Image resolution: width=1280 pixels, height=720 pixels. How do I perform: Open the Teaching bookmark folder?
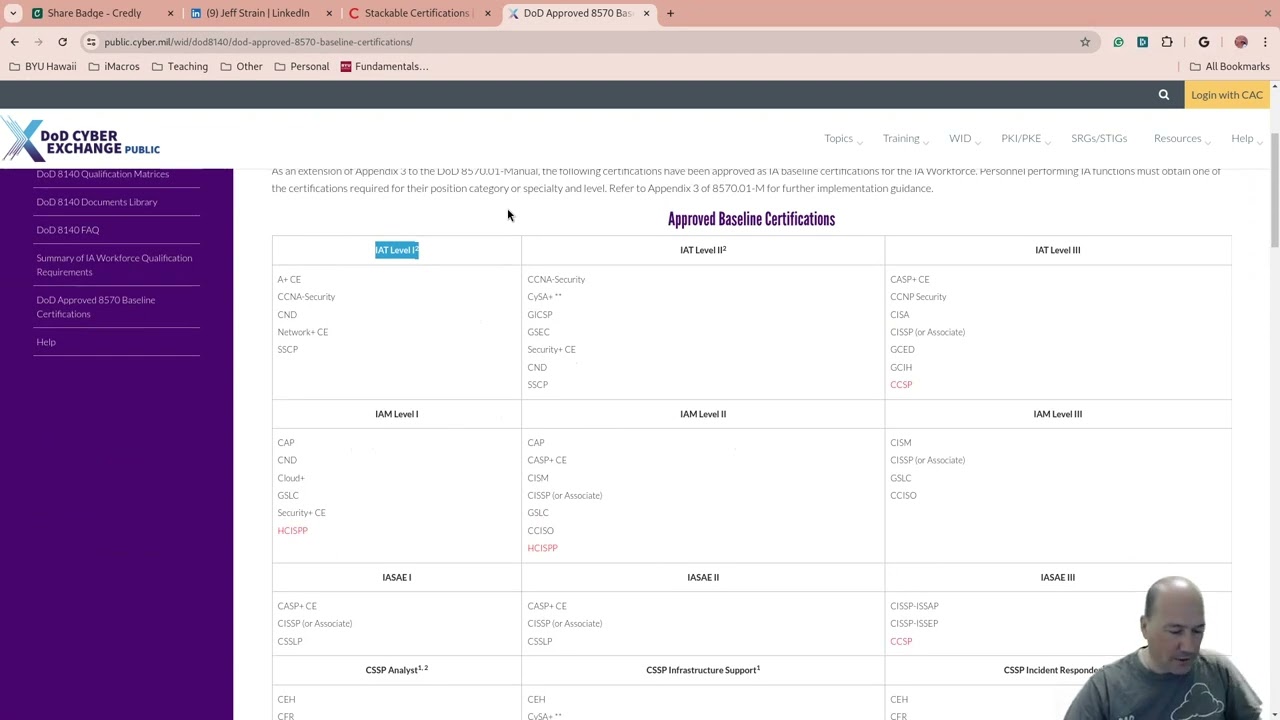tap(179, 66)
